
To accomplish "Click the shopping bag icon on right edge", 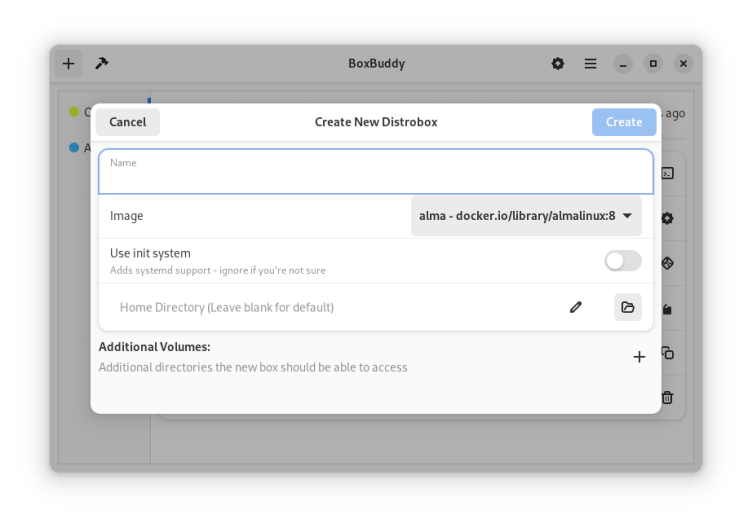I will [x=668, y=309].
